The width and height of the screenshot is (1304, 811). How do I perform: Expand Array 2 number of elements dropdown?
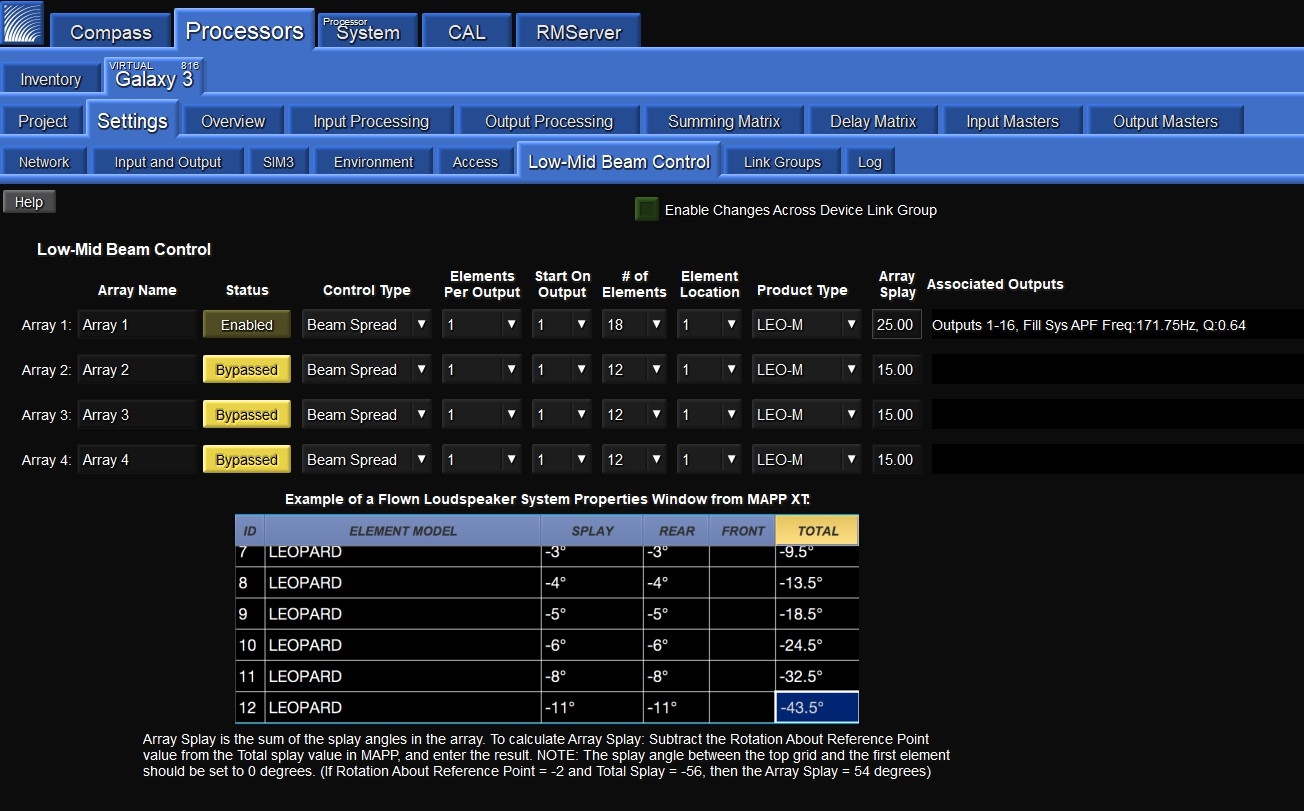pos(634,370)
